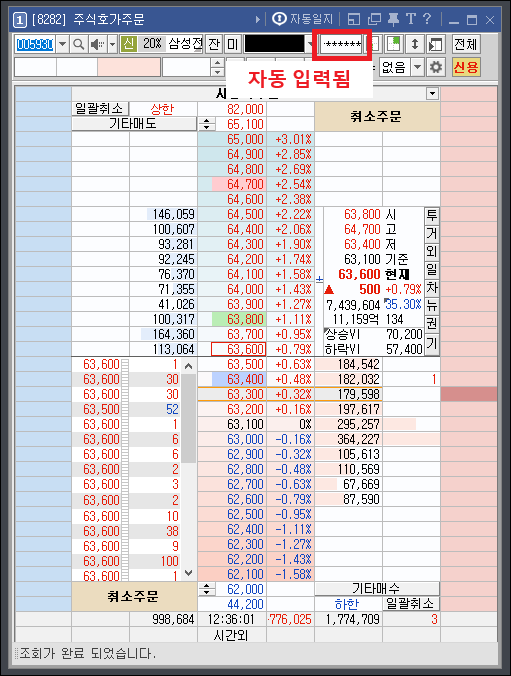Click the bottom-right 일괄취소 button
Image resolution: width=511 pixels, height=676 pixels.
point(411,604)
